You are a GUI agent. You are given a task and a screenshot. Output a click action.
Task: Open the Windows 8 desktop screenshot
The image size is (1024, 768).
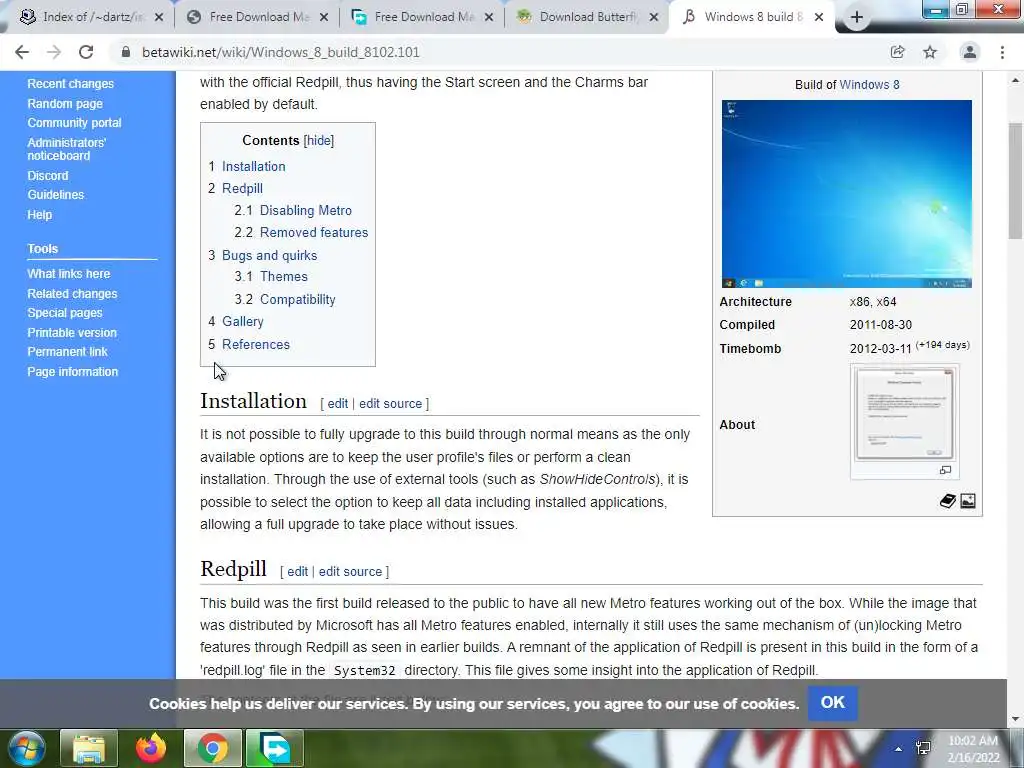coord(846,194)
